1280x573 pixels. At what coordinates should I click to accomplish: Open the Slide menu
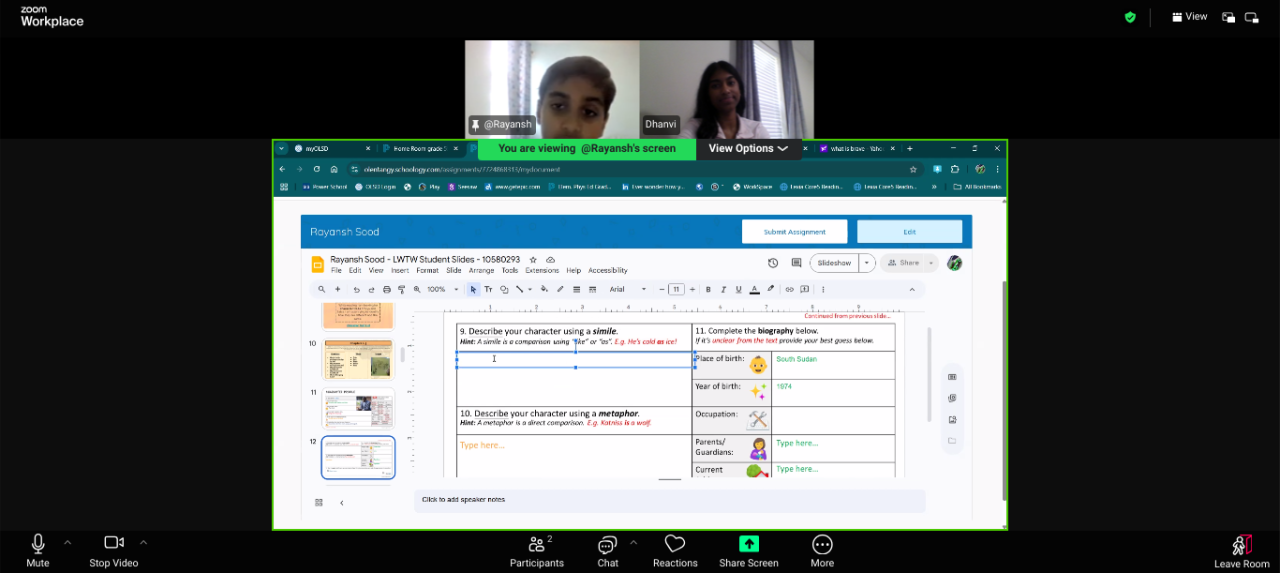(x=454, y=270)
